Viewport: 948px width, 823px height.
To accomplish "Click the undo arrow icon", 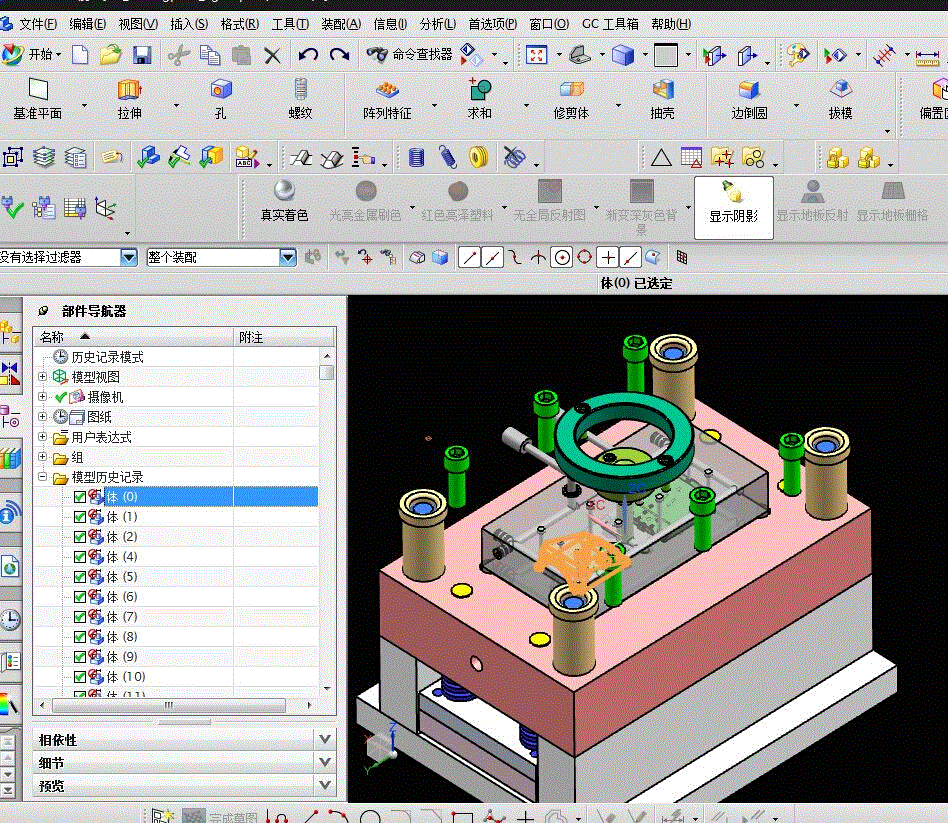I will pyautogui.click(x=308, y=55).
